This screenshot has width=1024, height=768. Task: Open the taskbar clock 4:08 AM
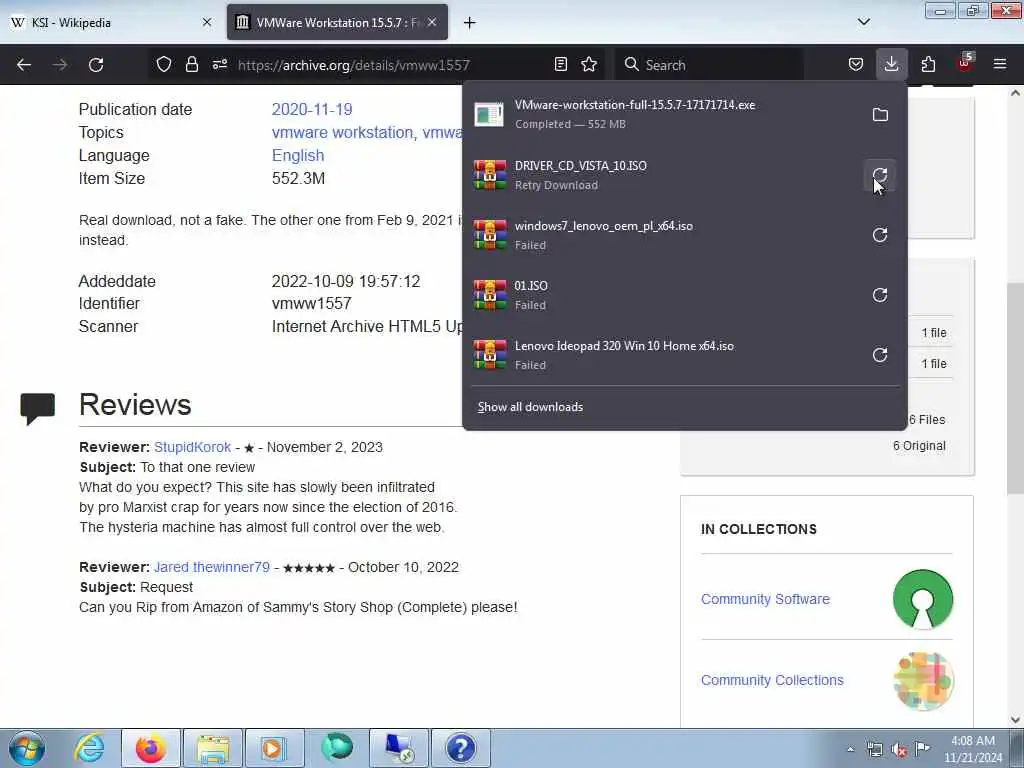click(x=973, y=749)
